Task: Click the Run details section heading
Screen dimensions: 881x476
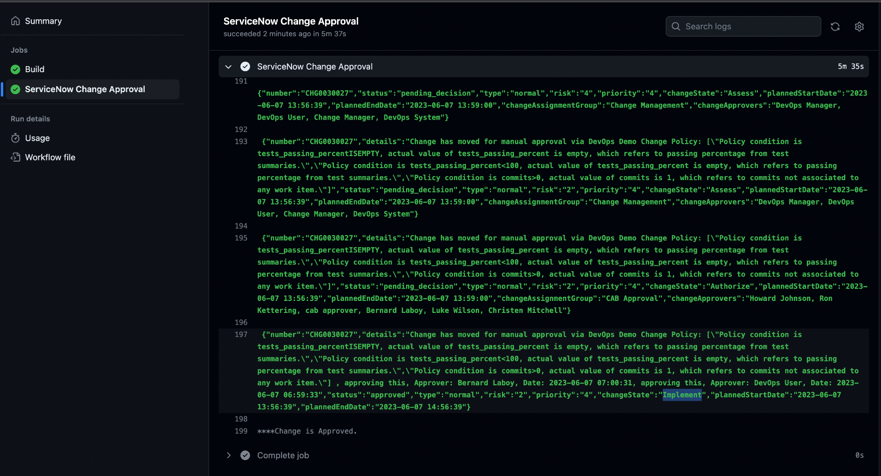Action: point(30,119)
